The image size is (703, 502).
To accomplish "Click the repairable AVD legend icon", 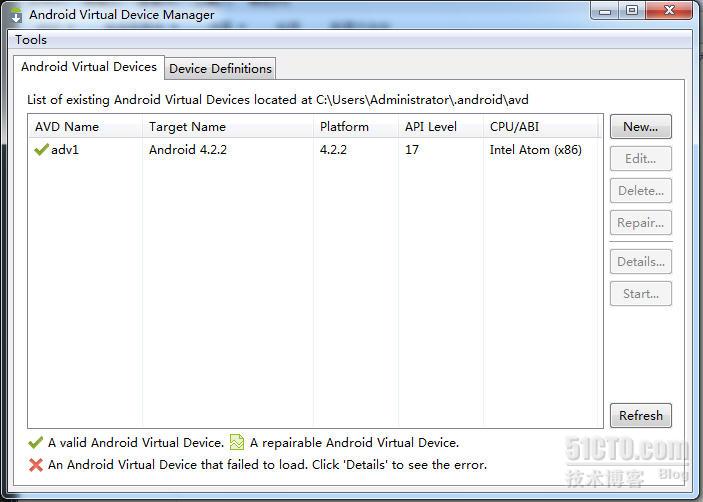I will pyautogui.click(x=237, y=442).
